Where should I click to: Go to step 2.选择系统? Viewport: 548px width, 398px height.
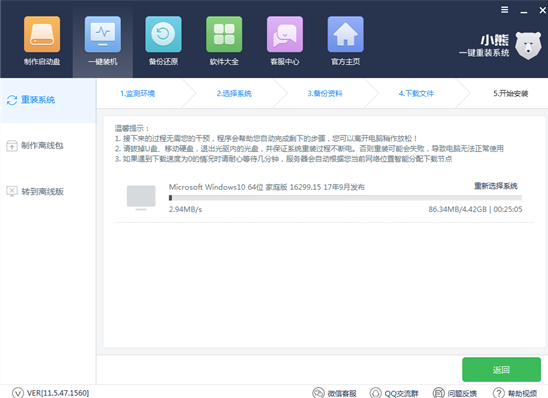(234, 93)
